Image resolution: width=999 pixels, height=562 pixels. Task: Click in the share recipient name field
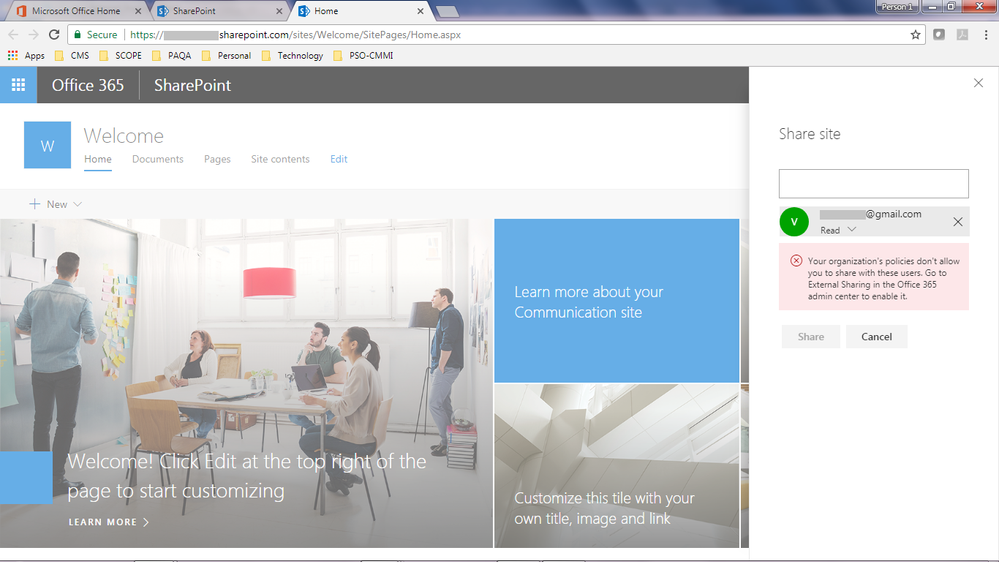(873, 184)
